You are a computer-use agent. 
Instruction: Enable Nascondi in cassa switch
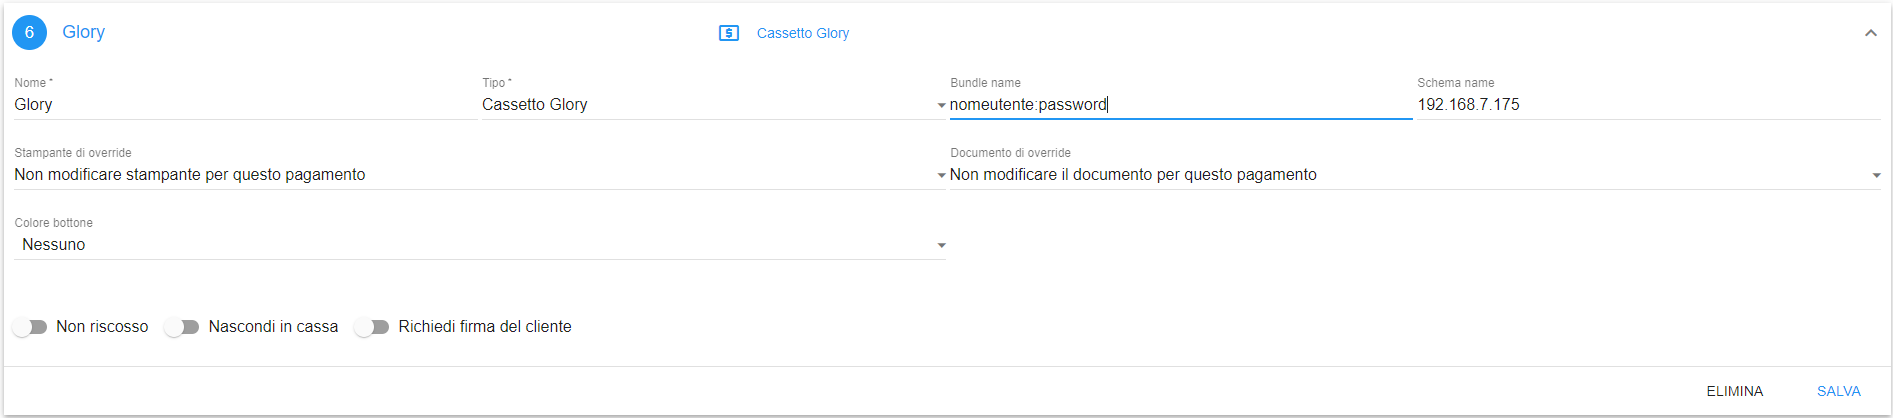click(182, 327)
